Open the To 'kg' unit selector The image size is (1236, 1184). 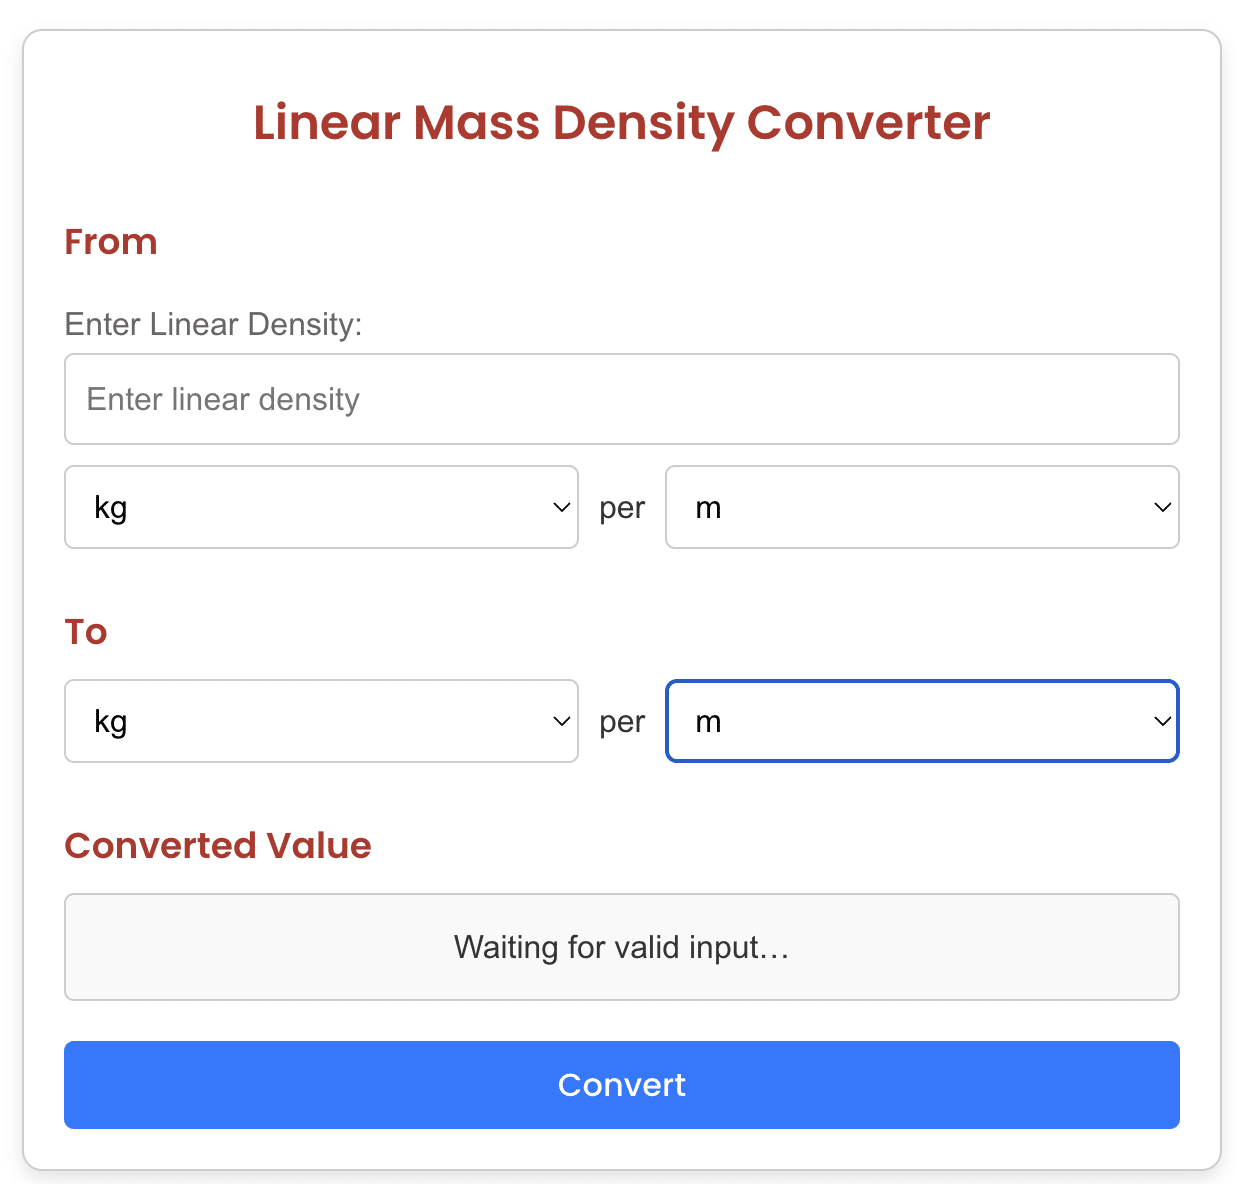(321, 721)
